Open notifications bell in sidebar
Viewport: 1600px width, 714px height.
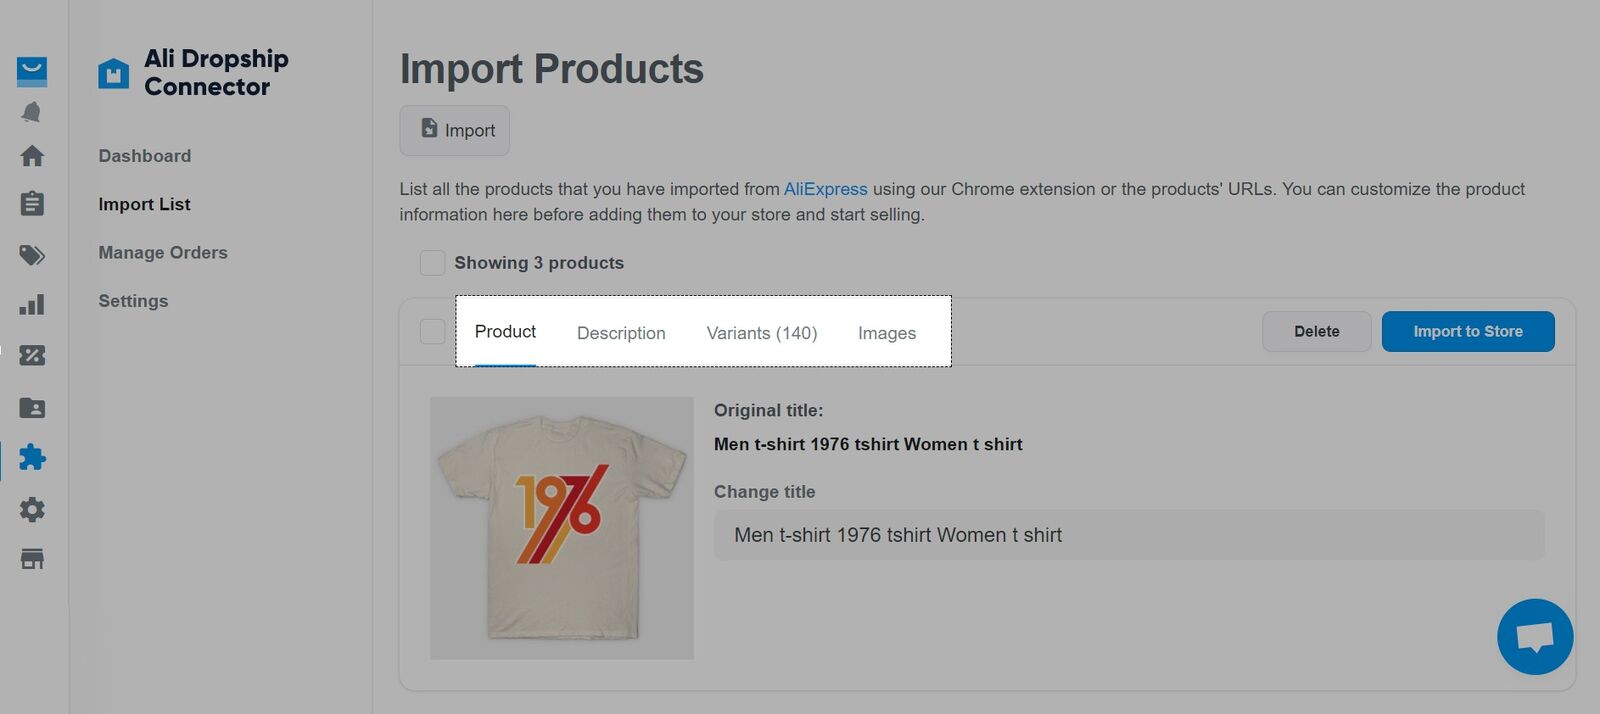point(32,112)
